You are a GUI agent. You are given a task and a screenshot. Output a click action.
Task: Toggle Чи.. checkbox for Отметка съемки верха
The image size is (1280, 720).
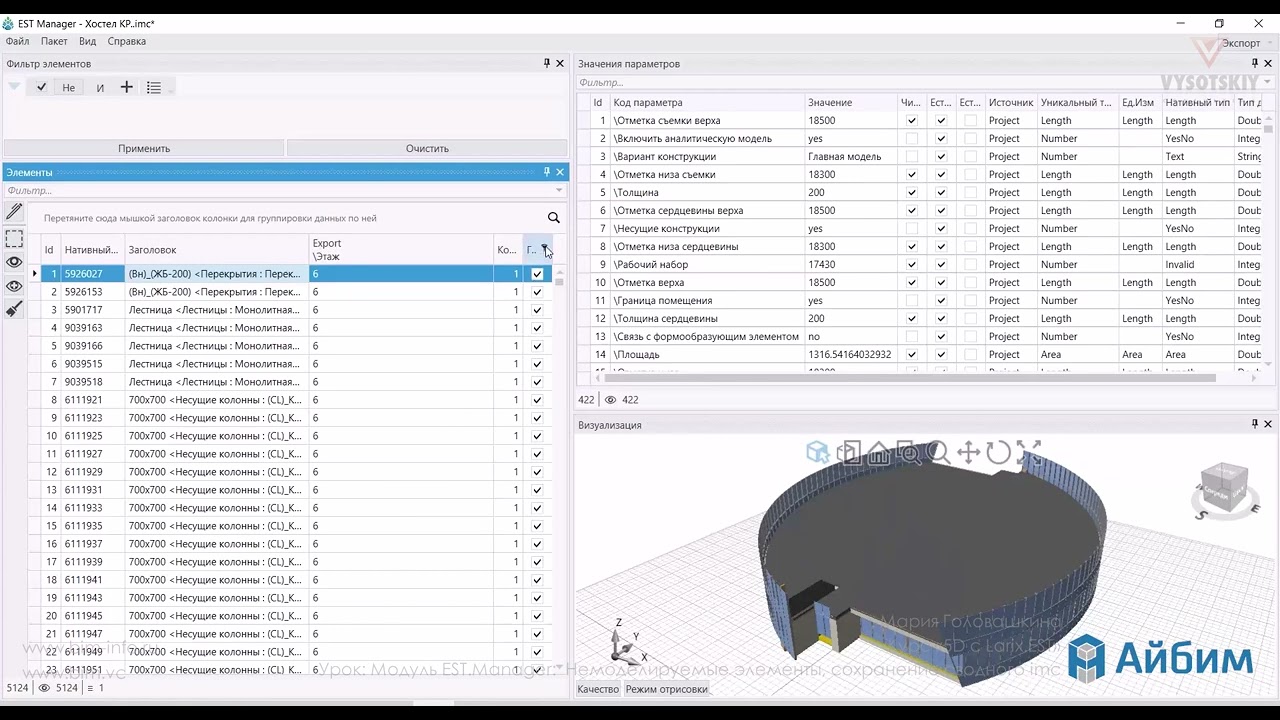(x=911, y=120)
